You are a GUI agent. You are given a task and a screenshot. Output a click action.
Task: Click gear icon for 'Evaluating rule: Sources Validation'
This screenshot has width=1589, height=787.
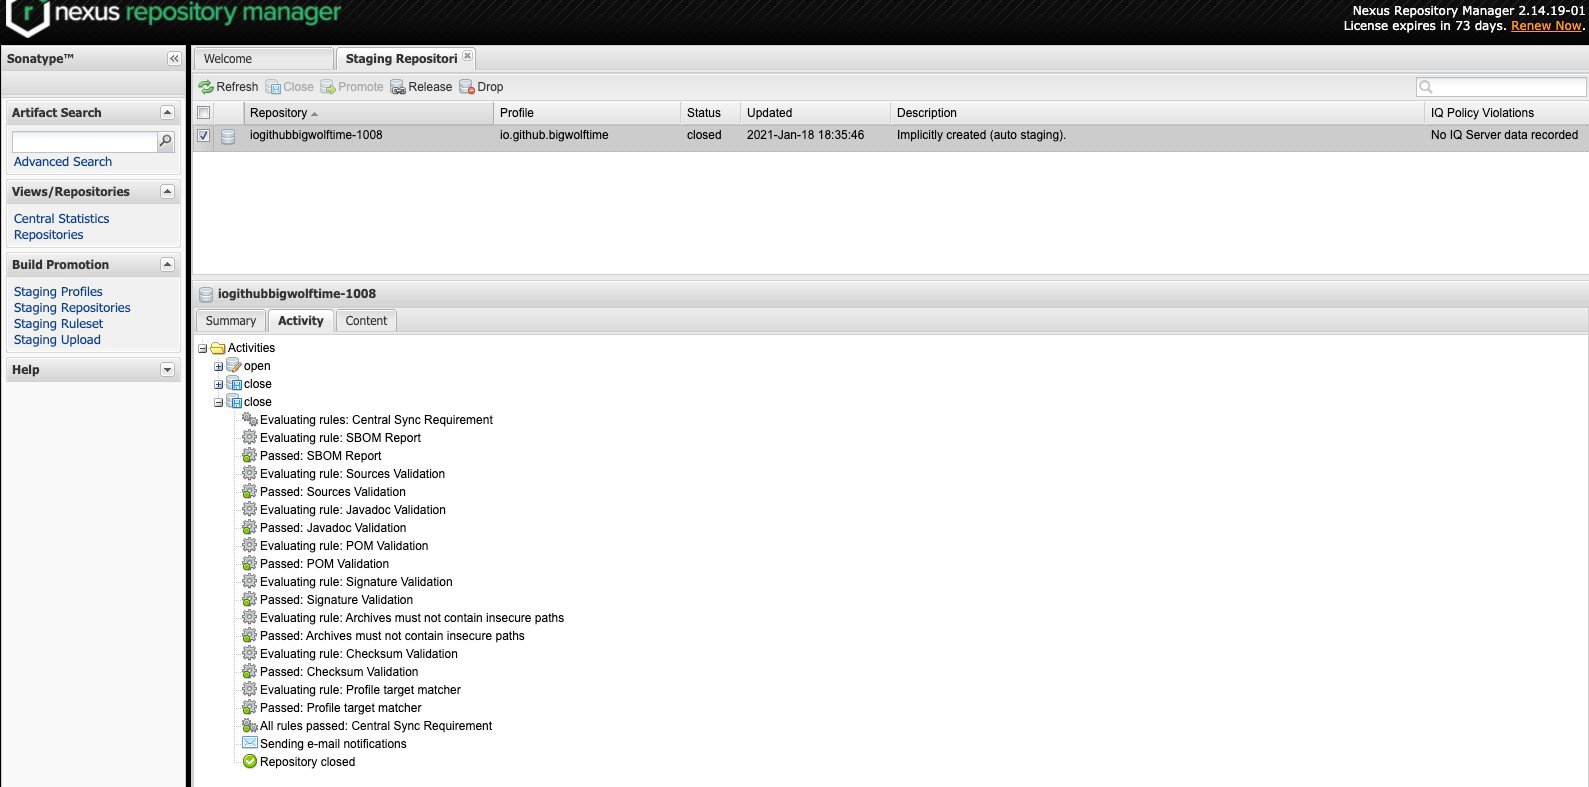pyautogui.click(x=250, y=474)
